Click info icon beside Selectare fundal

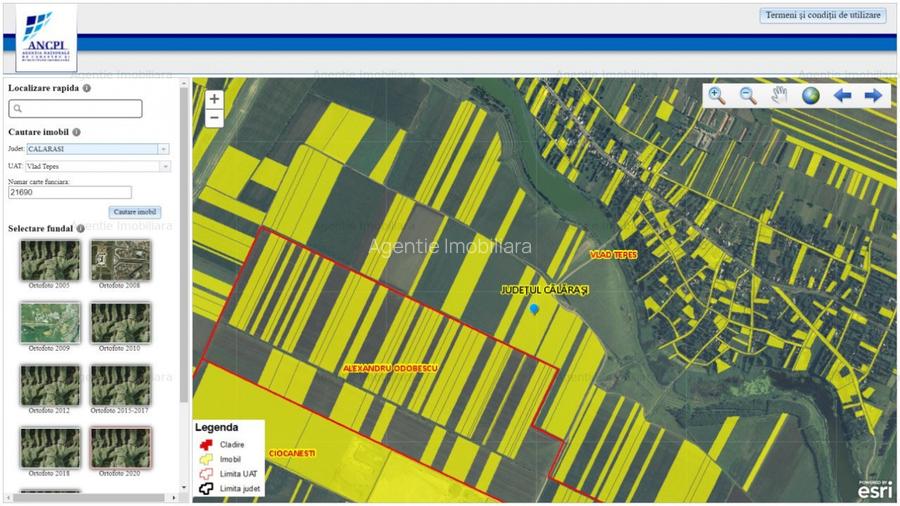tap(80, 228)
